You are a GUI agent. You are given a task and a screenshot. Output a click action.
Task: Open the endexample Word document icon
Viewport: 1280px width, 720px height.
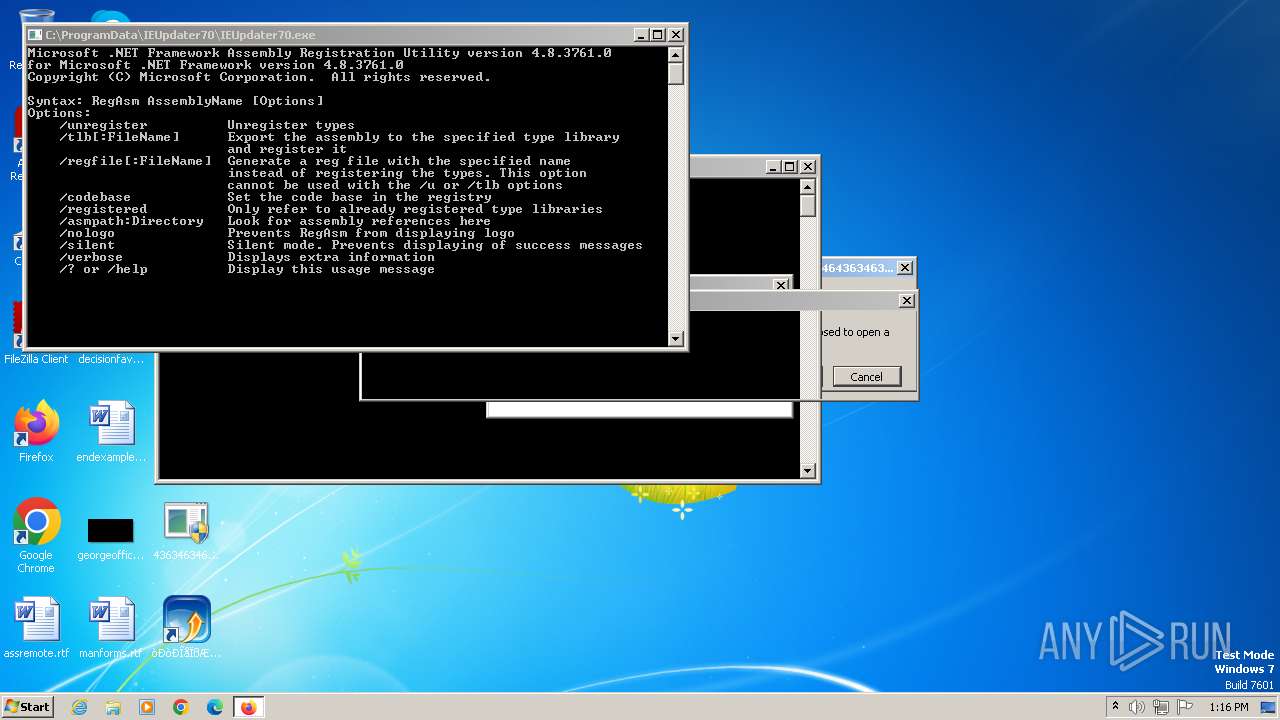(111, 431)
